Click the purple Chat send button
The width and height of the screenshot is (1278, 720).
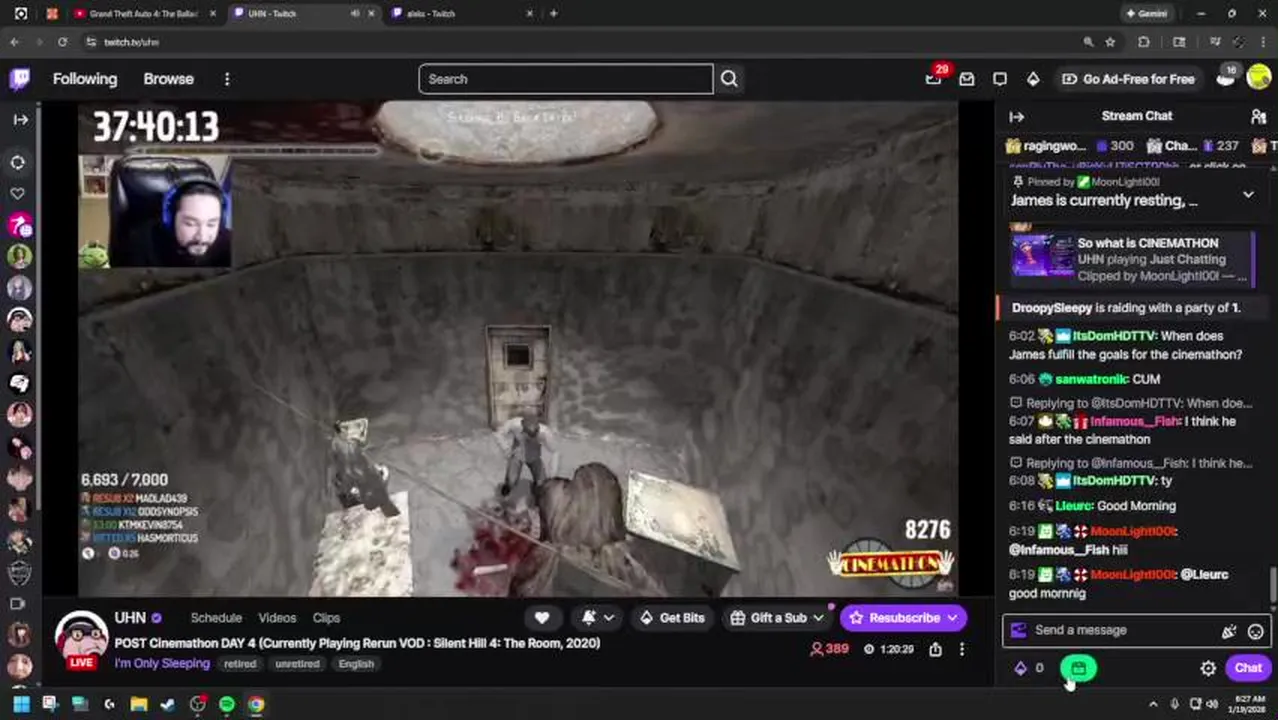(1248, 668)
